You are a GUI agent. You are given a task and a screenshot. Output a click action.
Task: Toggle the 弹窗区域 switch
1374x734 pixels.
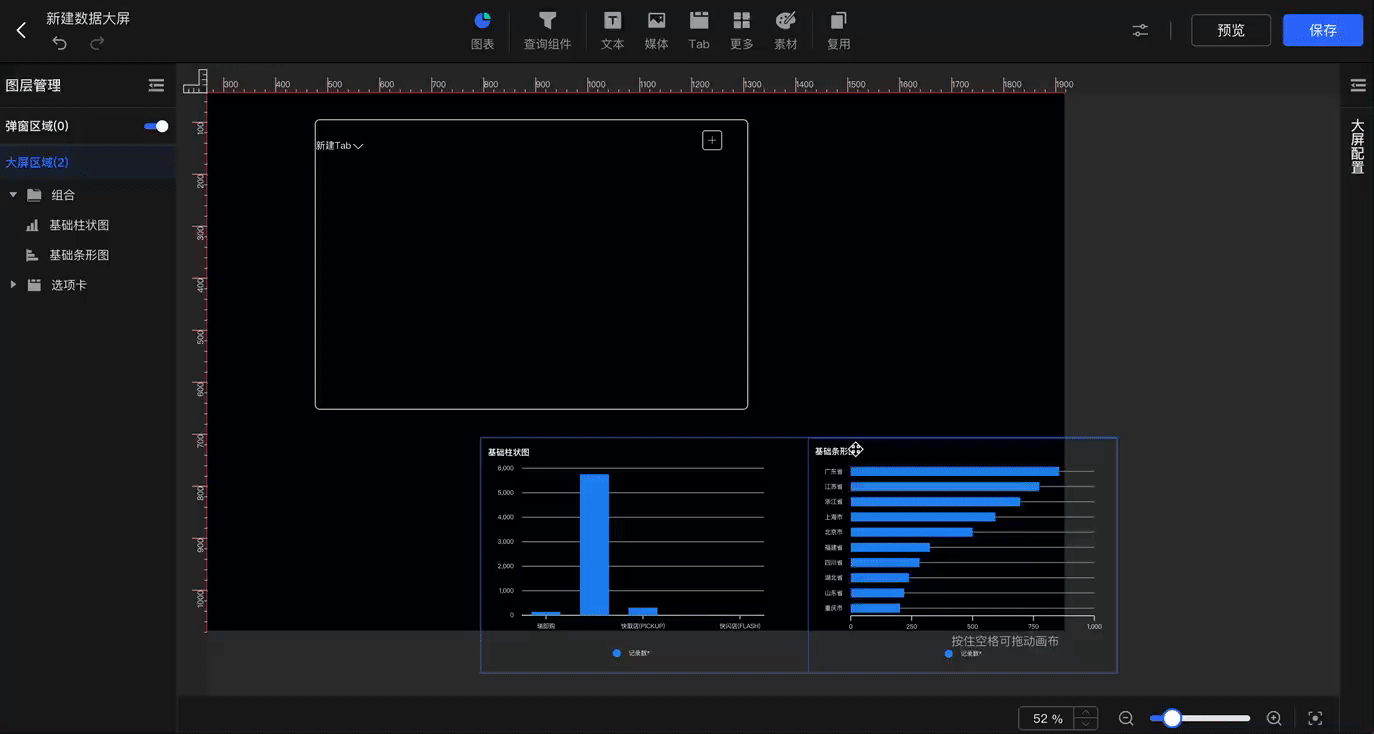pos(156,126)
